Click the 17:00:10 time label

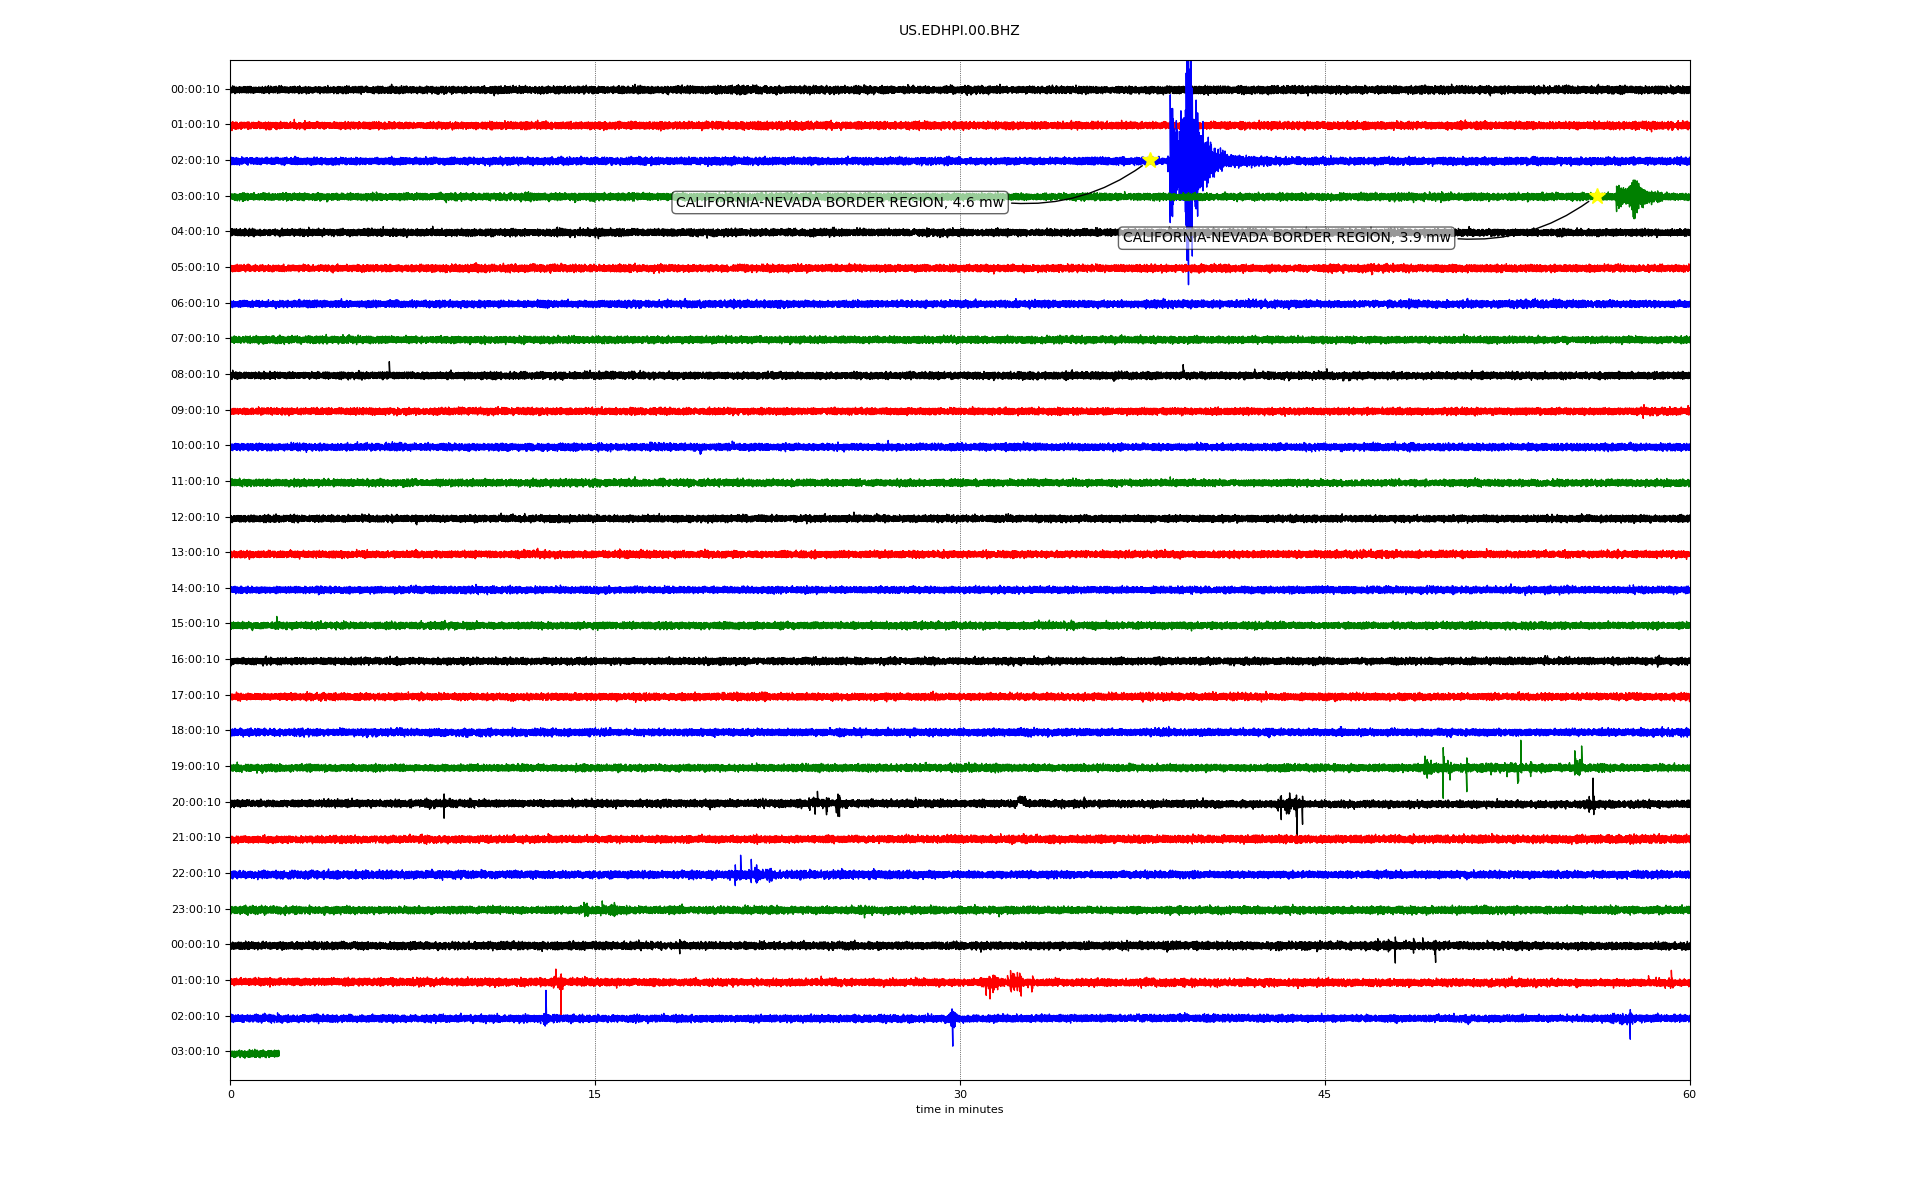195,696
